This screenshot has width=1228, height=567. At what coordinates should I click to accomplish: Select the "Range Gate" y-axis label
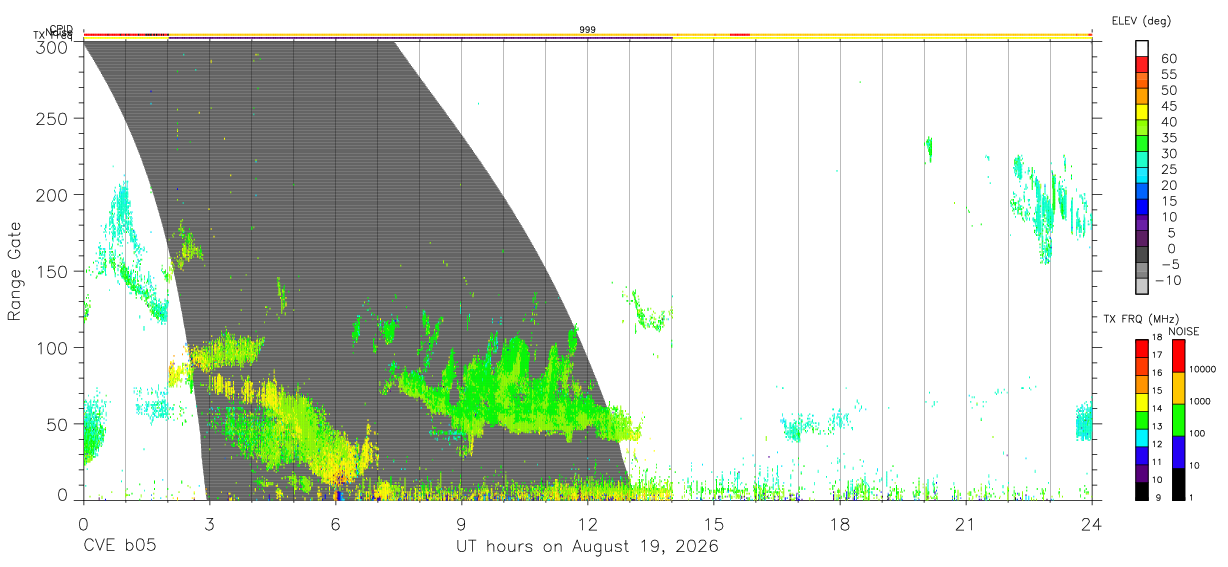15,271
